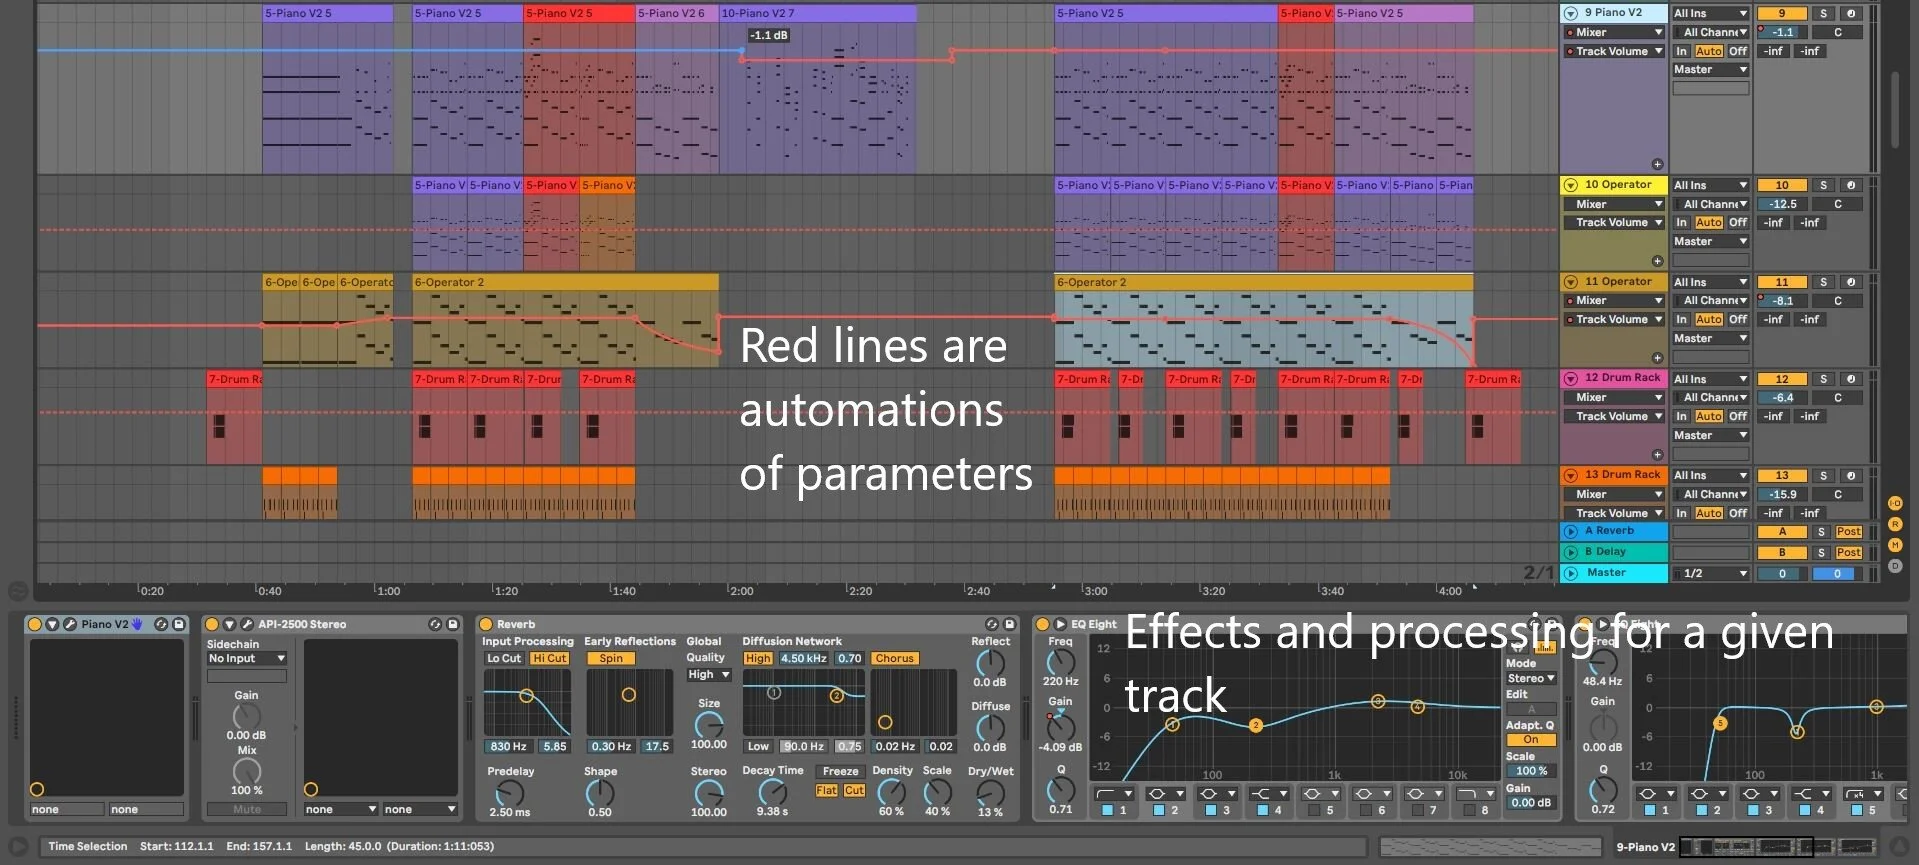Deactivate track 12 Drum Rack activator
The image size is (1919, 865).
pyautogui.click(x=1782, y=379)
